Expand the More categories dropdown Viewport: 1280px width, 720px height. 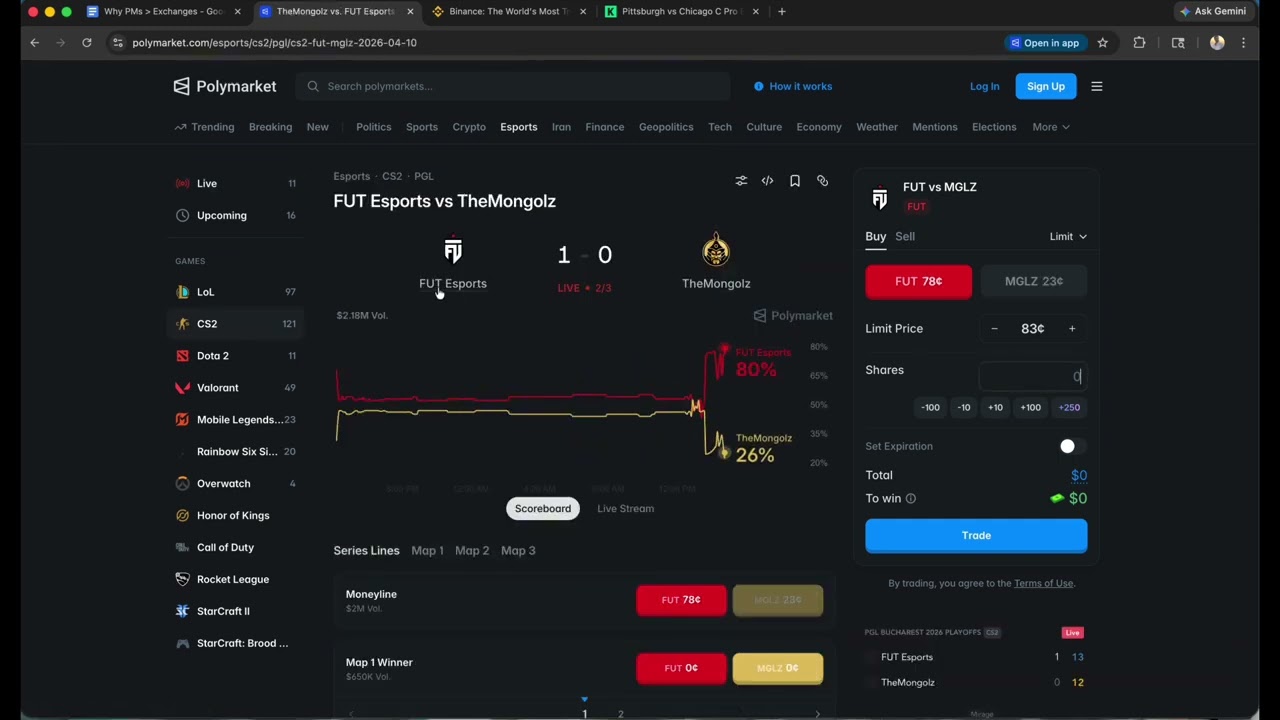[x=1051, y=127]
